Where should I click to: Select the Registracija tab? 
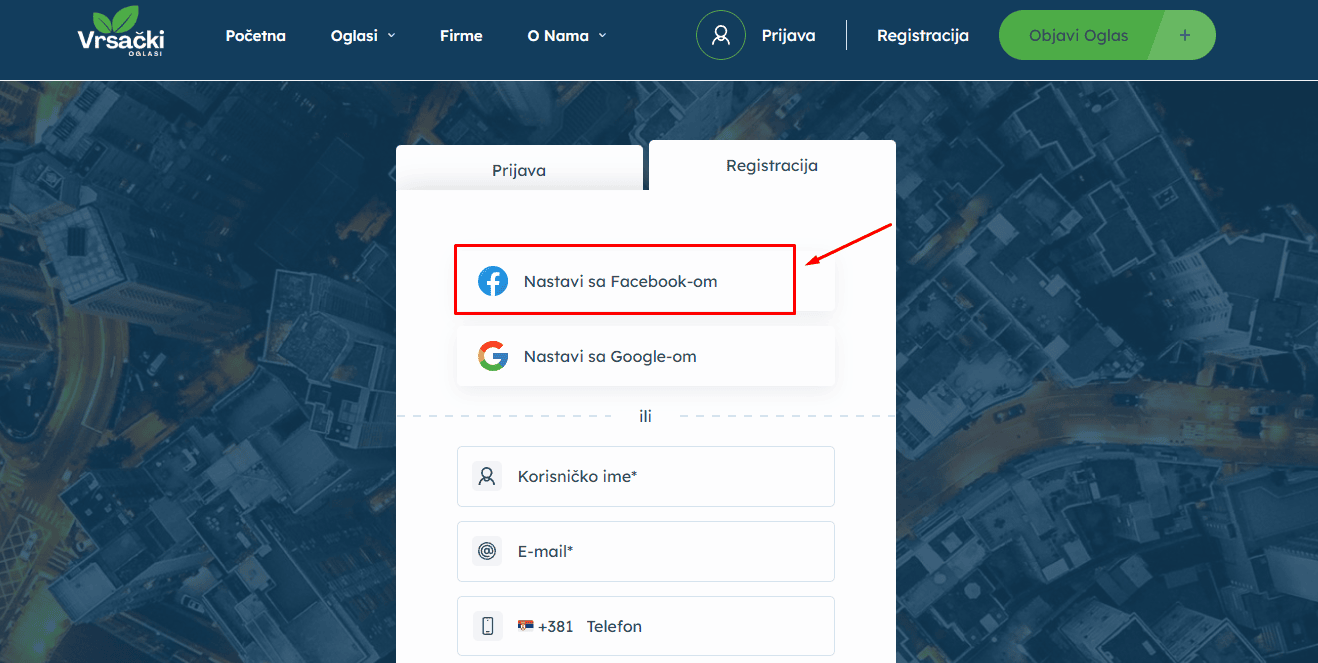pyautogui.click(x=772, y=165)
